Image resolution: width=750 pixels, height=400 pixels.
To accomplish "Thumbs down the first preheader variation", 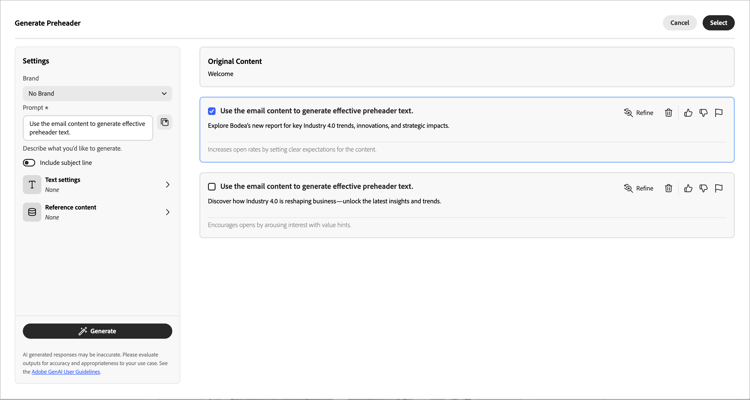I will pos(703,113).
